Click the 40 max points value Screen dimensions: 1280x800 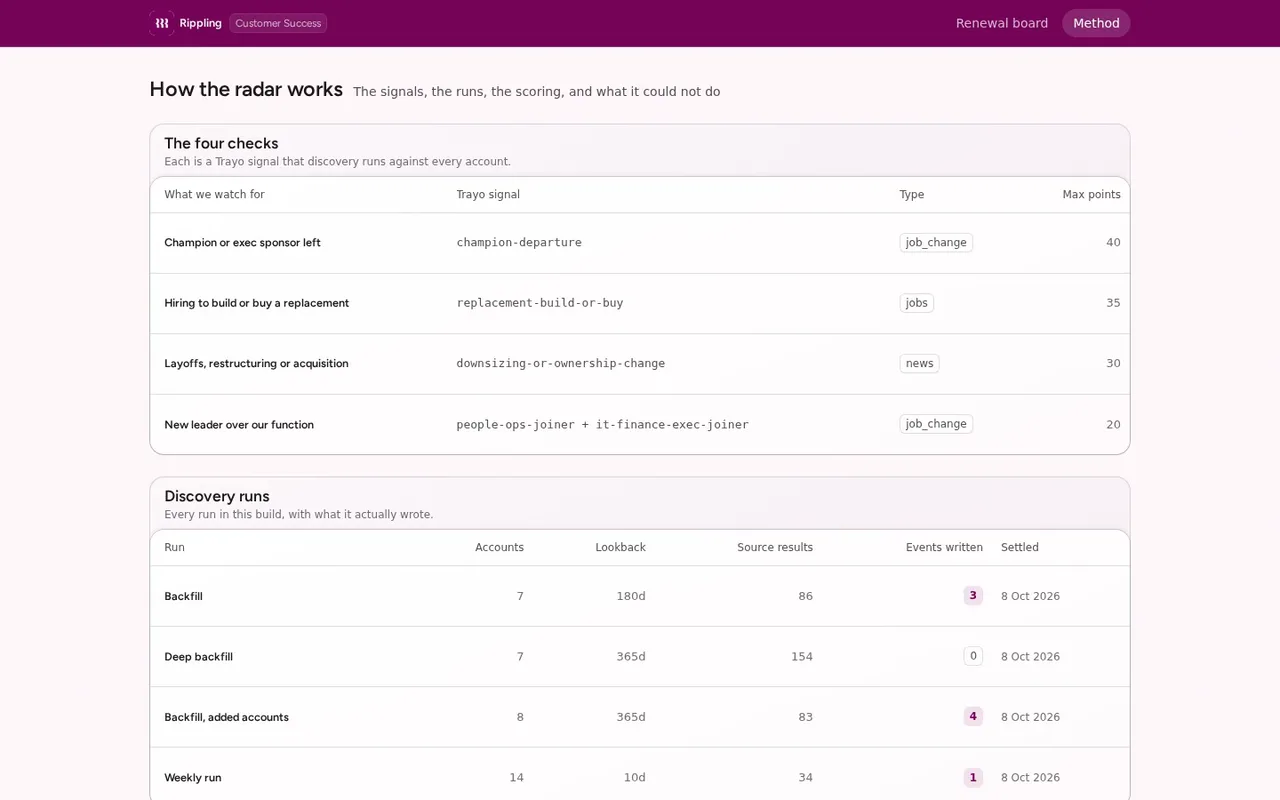(x=1113, y=243)
